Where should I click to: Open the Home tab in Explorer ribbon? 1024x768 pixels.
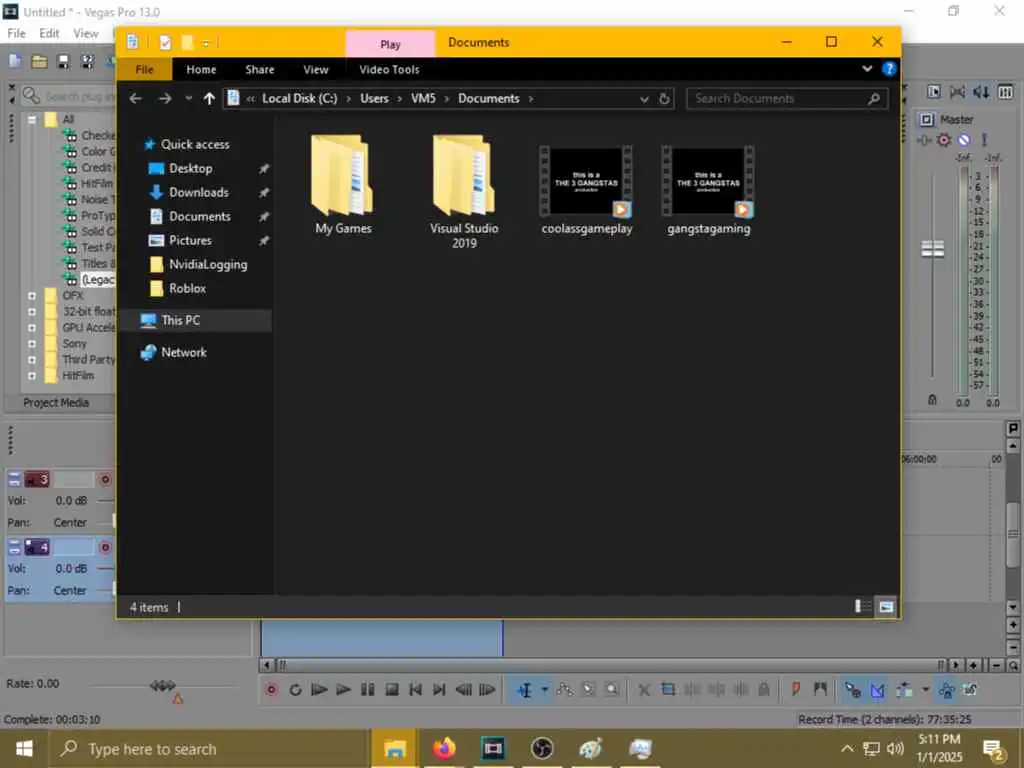pos(201,69)
